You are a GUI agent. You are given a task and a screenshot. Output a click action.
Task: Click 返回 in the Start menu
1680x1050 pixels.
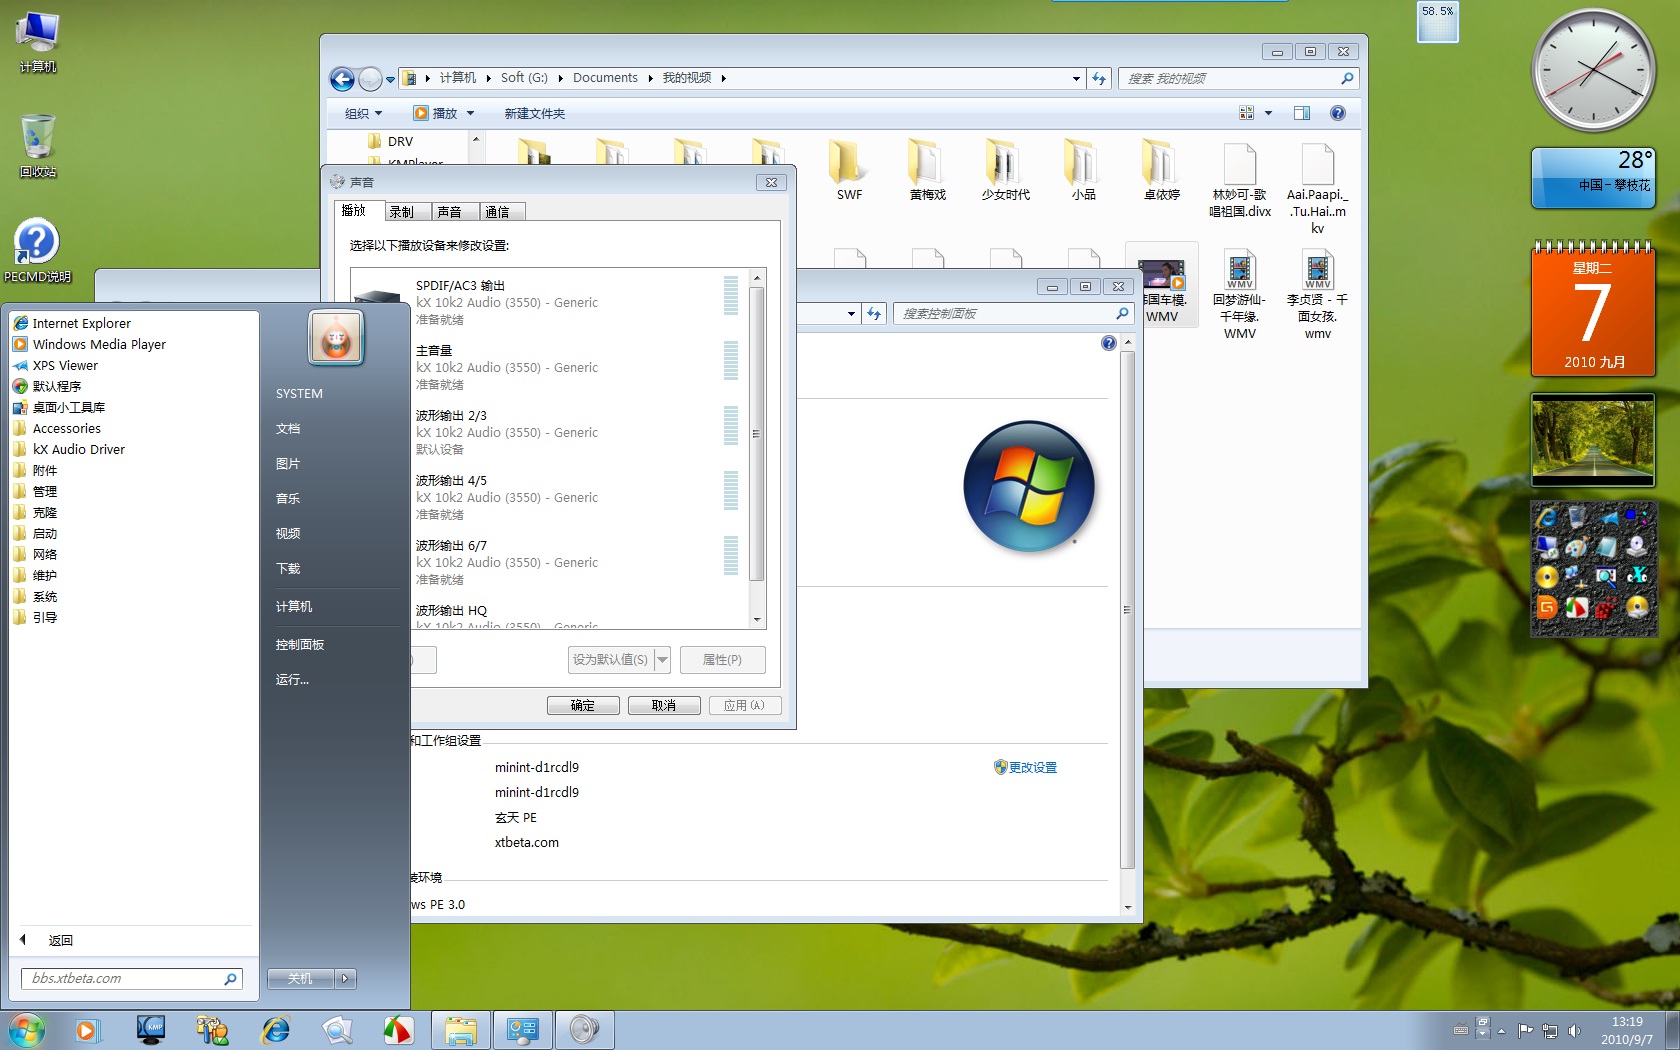[61, 940]
